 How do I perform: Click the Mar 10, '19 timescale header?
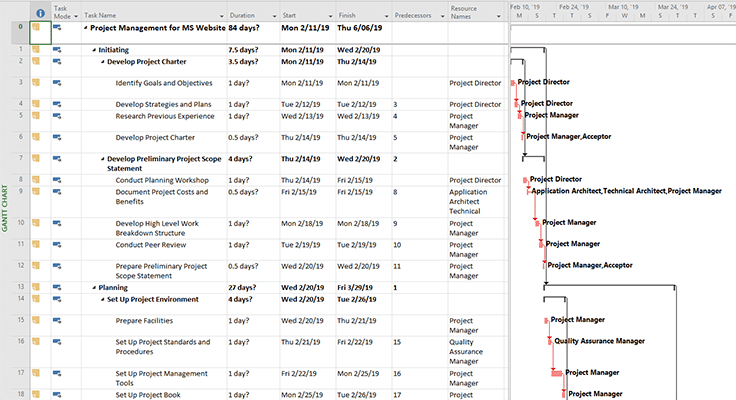623,7
